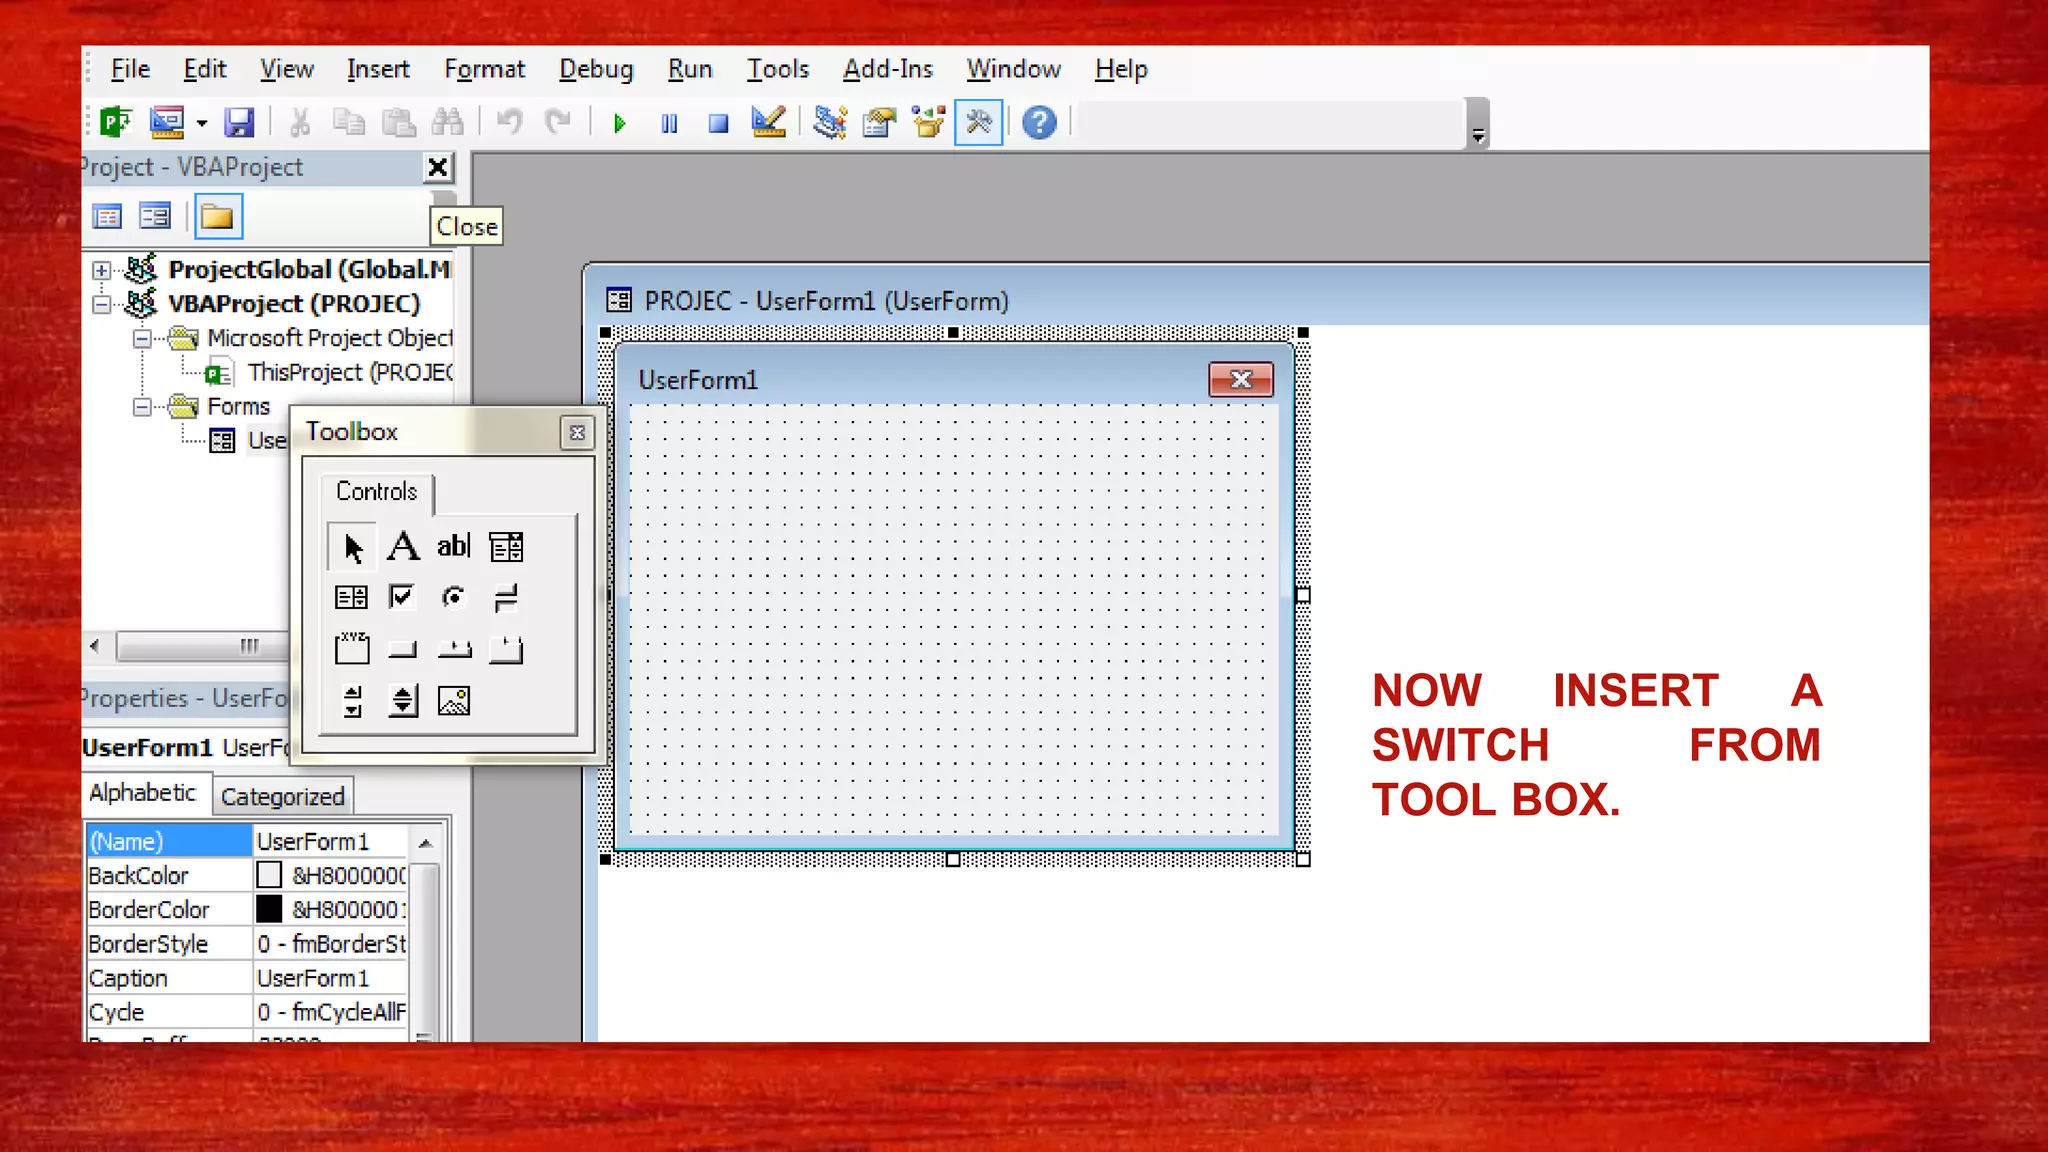Click the Toolbox hammer-and-wrench icon
2048x1152 pixels.
978,123
